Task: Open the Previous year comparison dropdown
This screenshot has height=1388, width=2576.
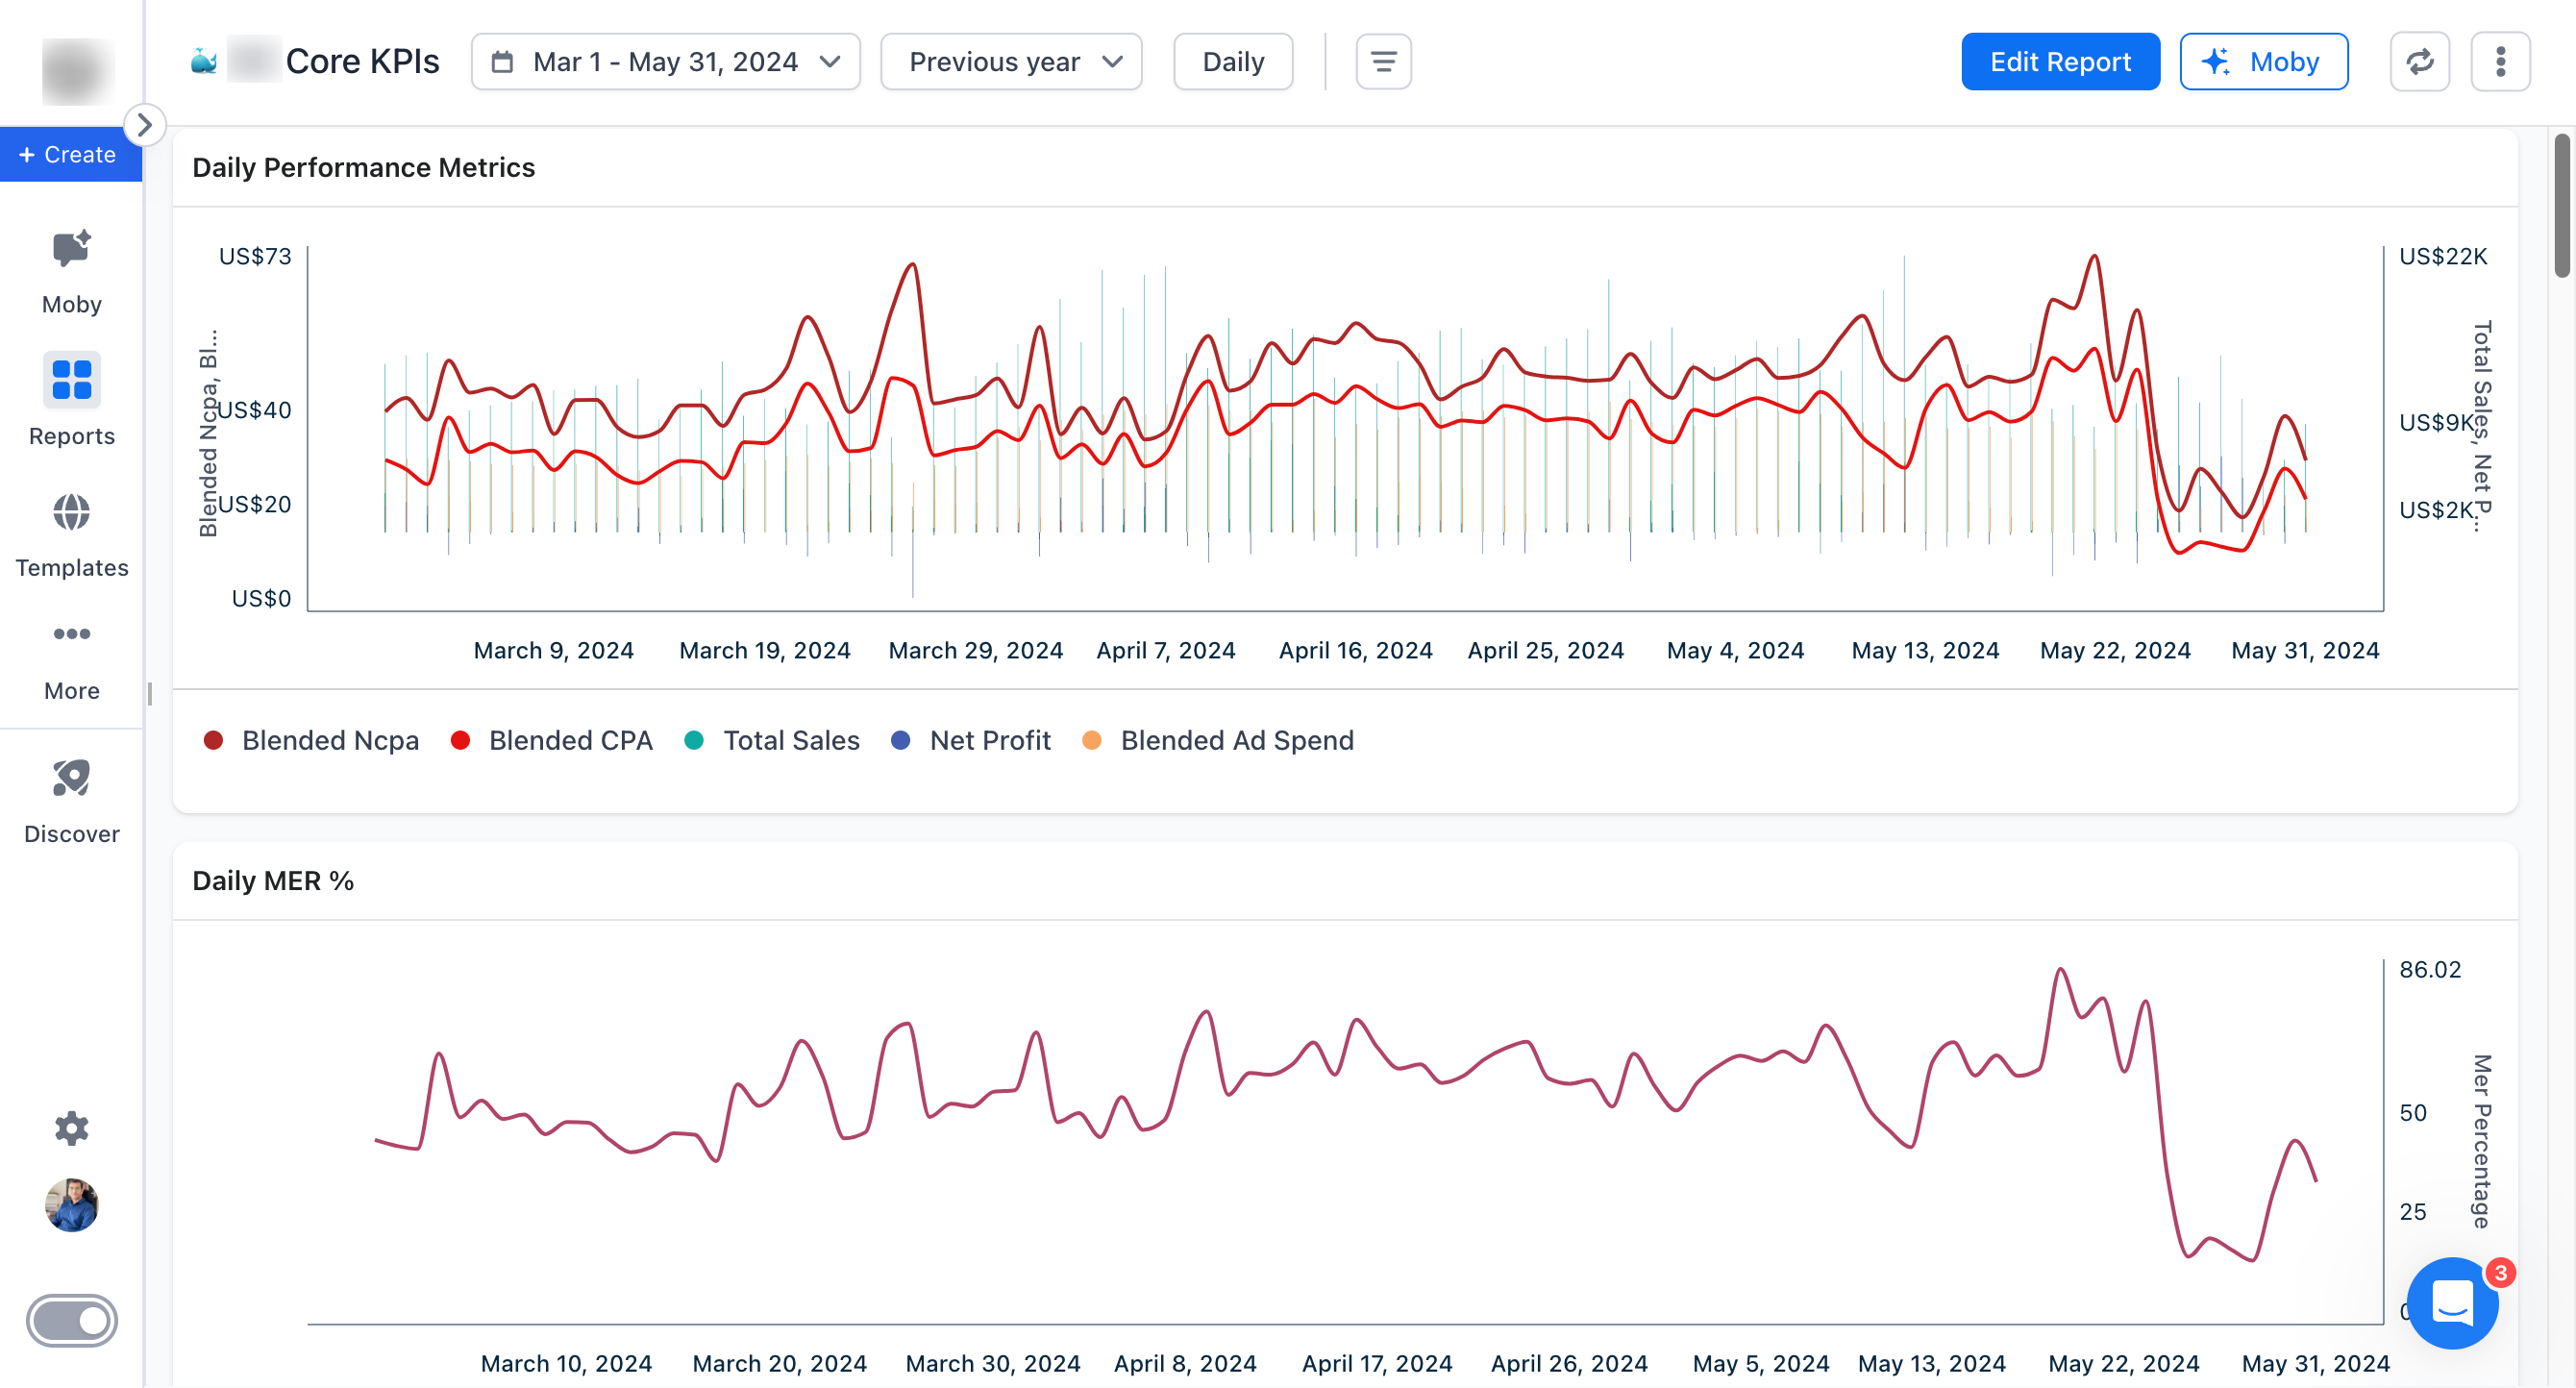Action: [1011, 62]
